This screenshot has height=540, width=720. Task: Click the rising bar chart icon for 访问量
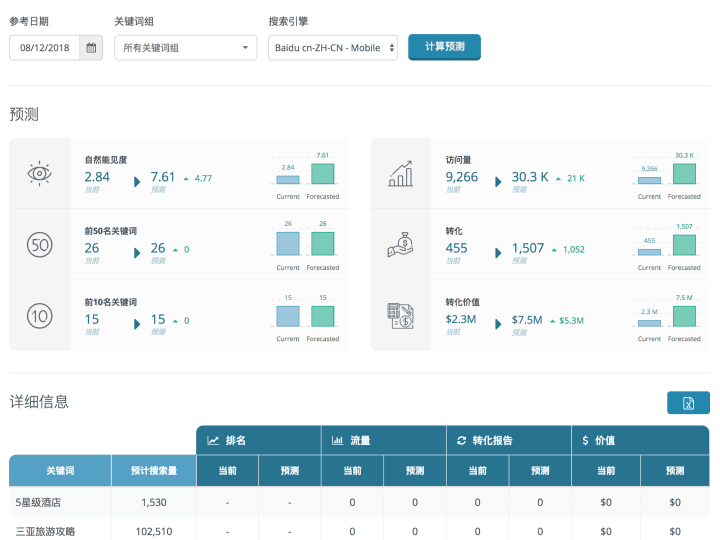(x=400, y=174)
